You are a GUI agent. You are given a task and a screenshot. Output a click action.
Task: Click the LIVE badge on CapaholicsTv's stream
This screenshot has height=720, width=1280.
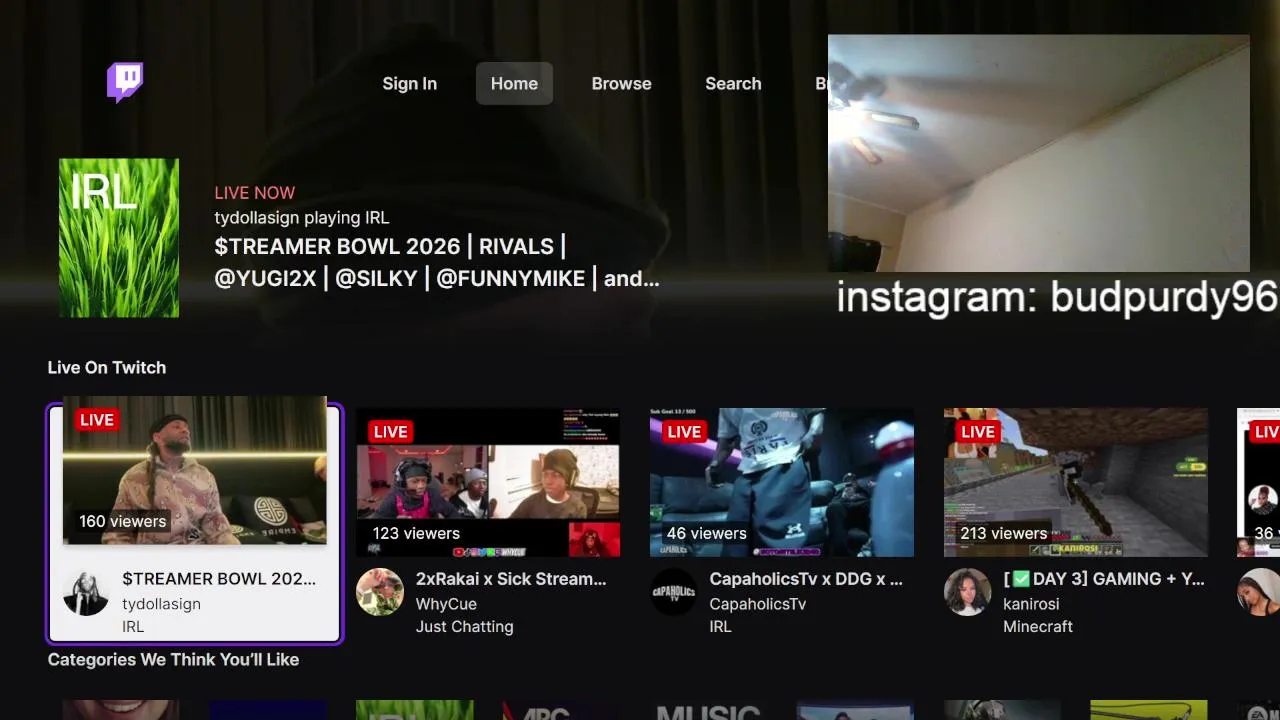684,432
